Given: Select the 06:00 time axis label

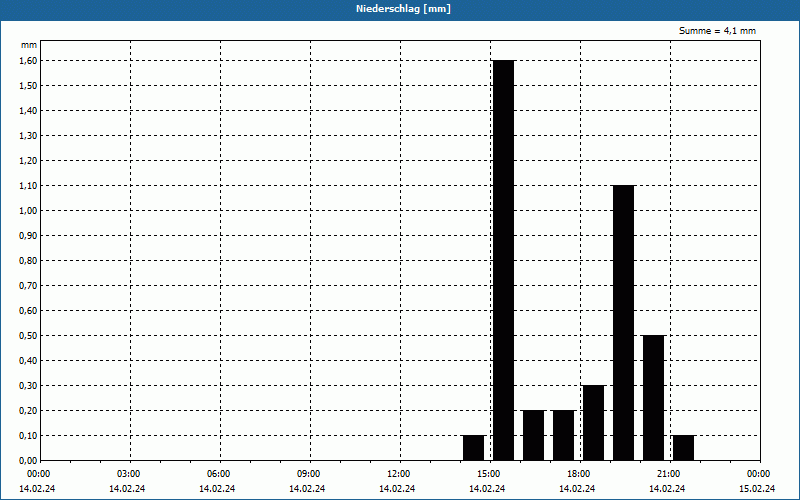Looking at the screenshot, I should pos(219,474).
